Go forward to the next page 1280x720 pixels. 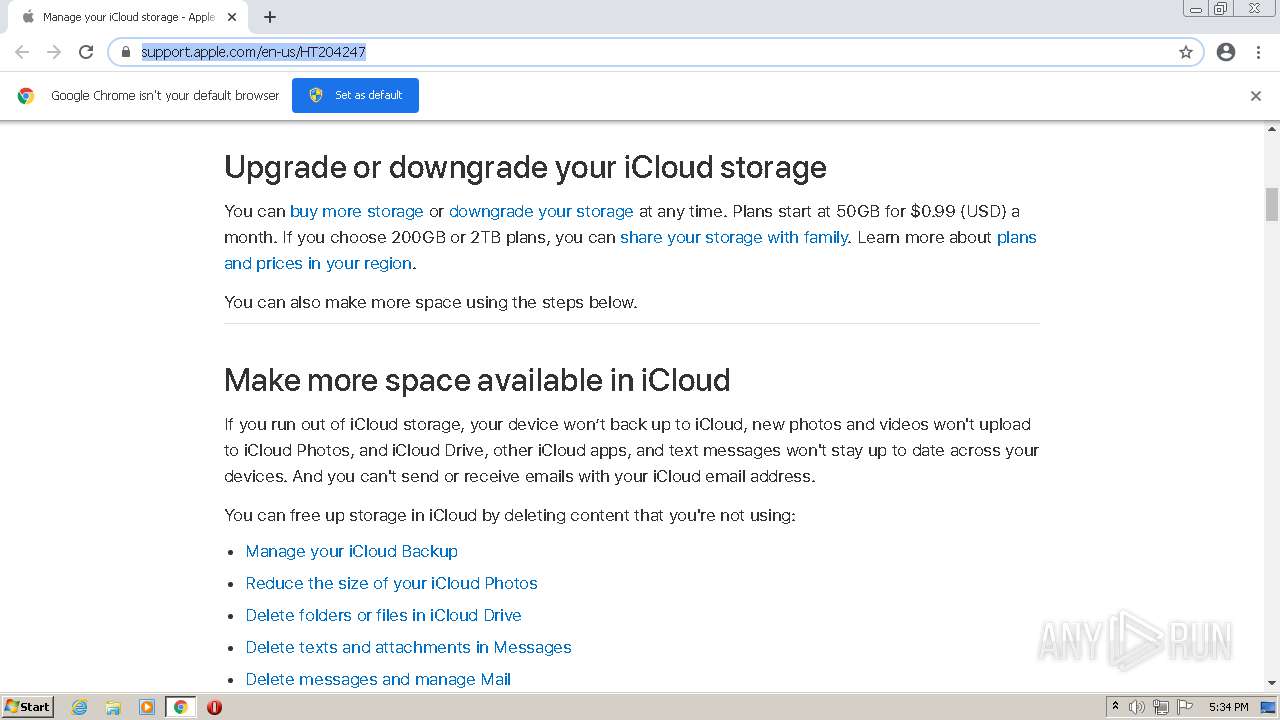pos(54,52)
